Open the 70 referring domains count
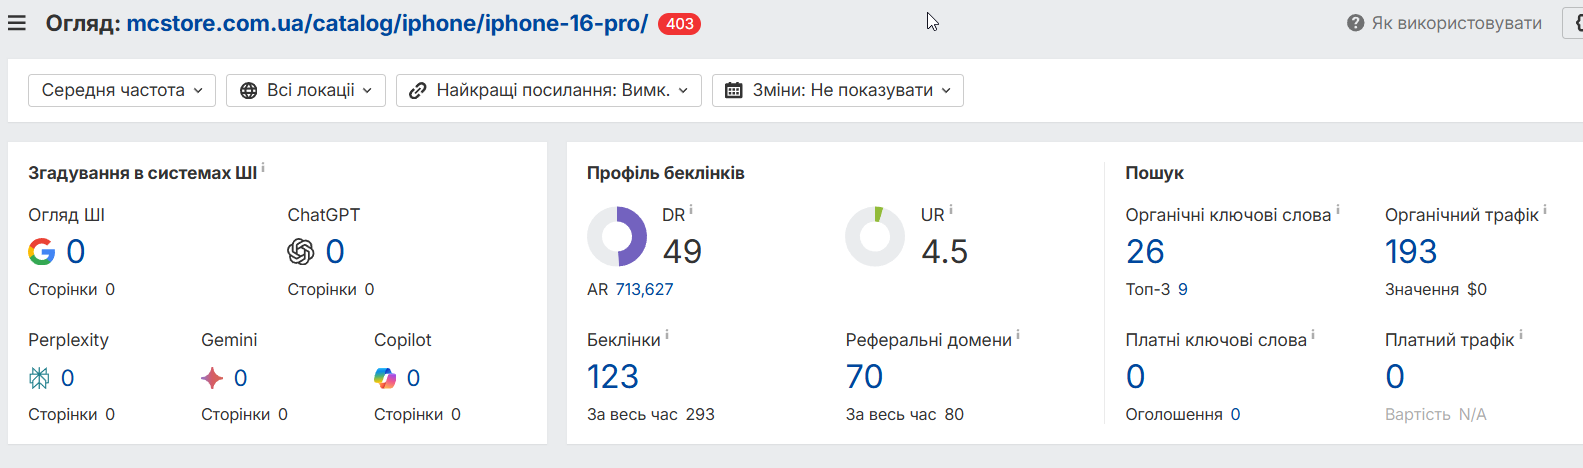This screenshot has height=468, width=1583. pyautogui.click(x=864, y=377)
